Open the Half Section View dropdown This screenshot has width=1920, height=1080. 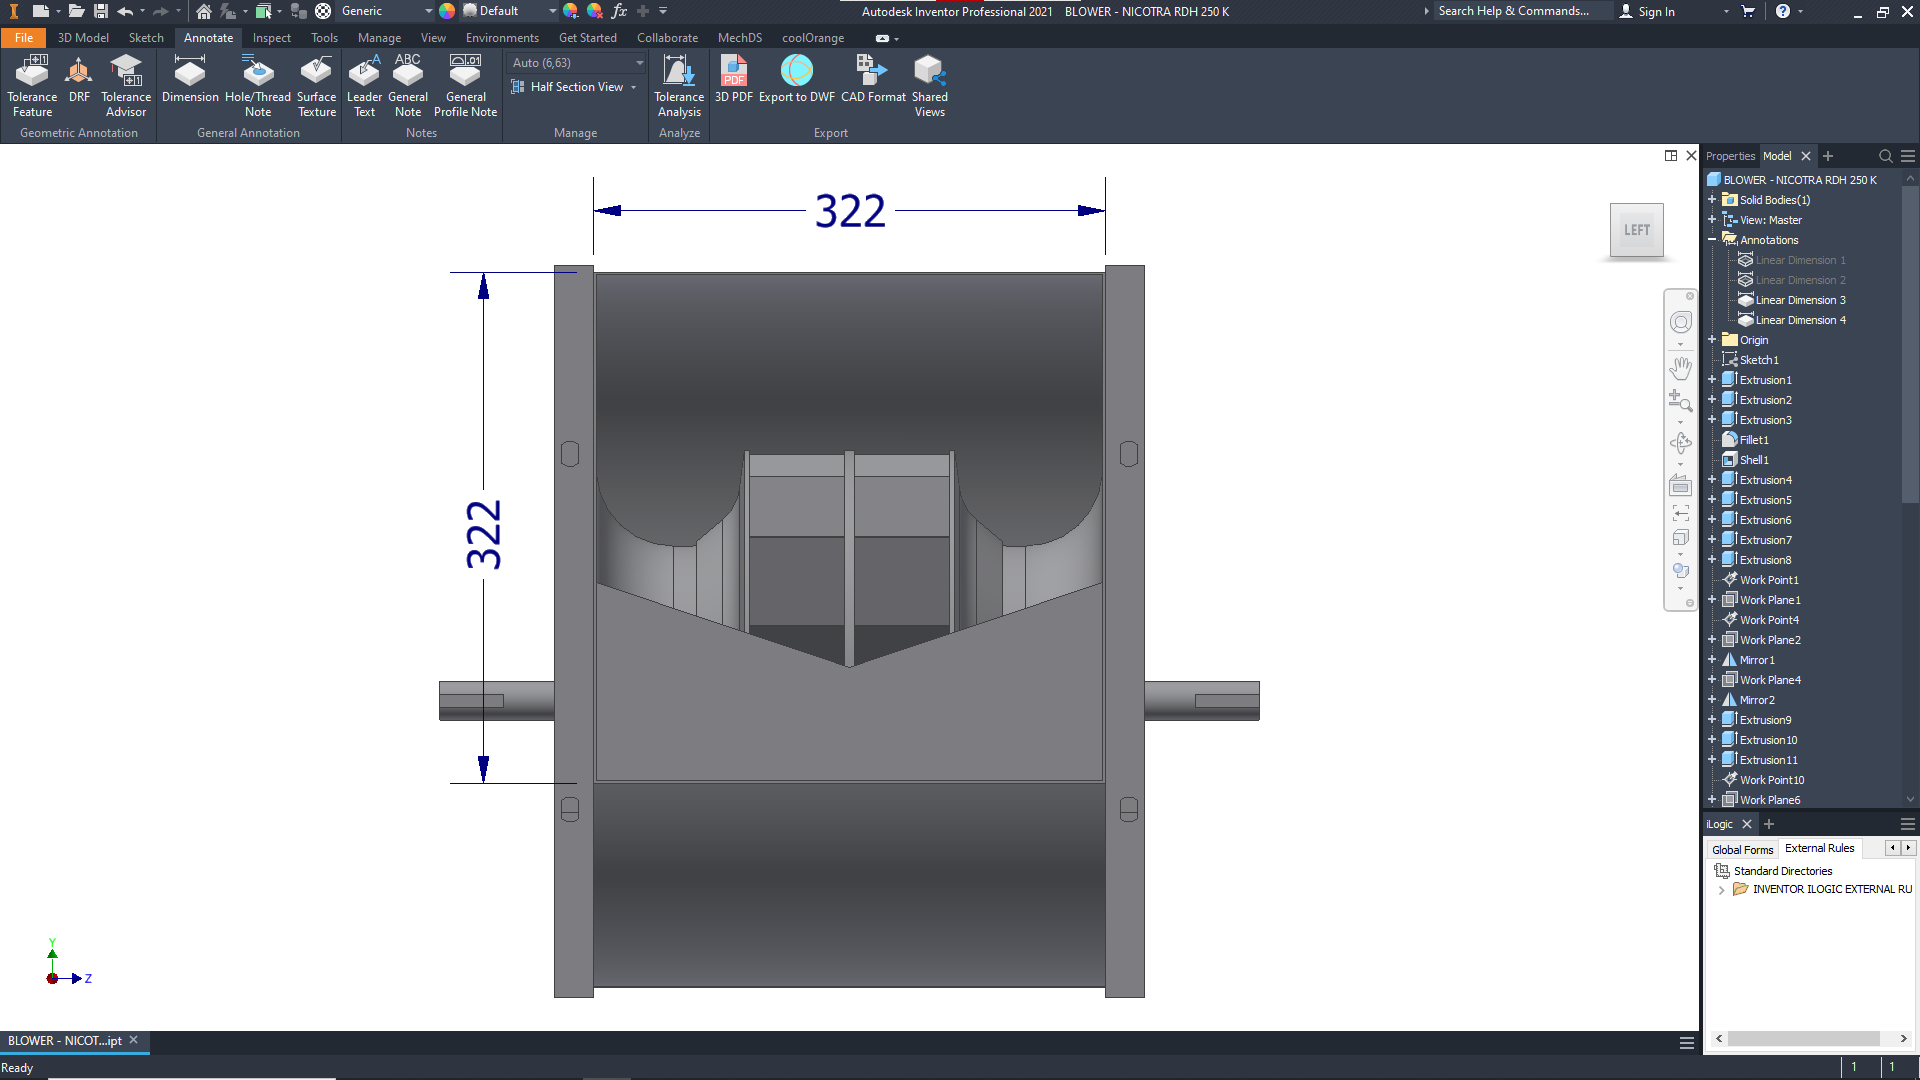pyautogui.click(x=634, y=87)
